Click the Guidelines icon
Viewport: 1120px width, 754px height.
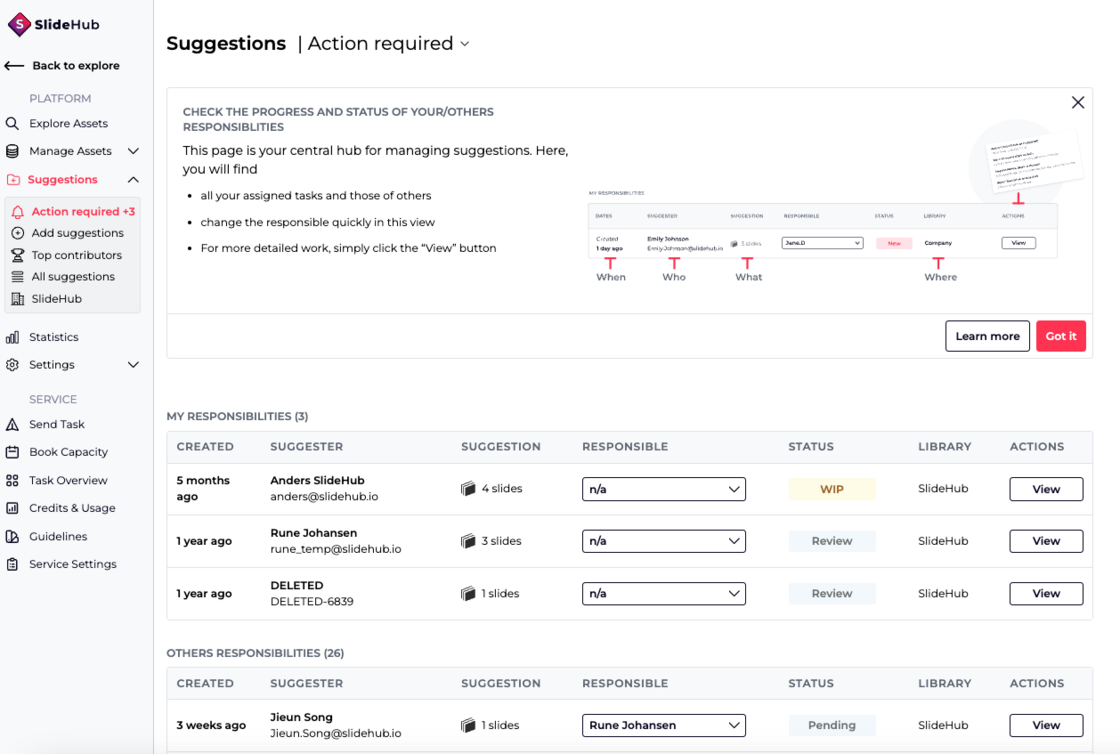point(12,536)
